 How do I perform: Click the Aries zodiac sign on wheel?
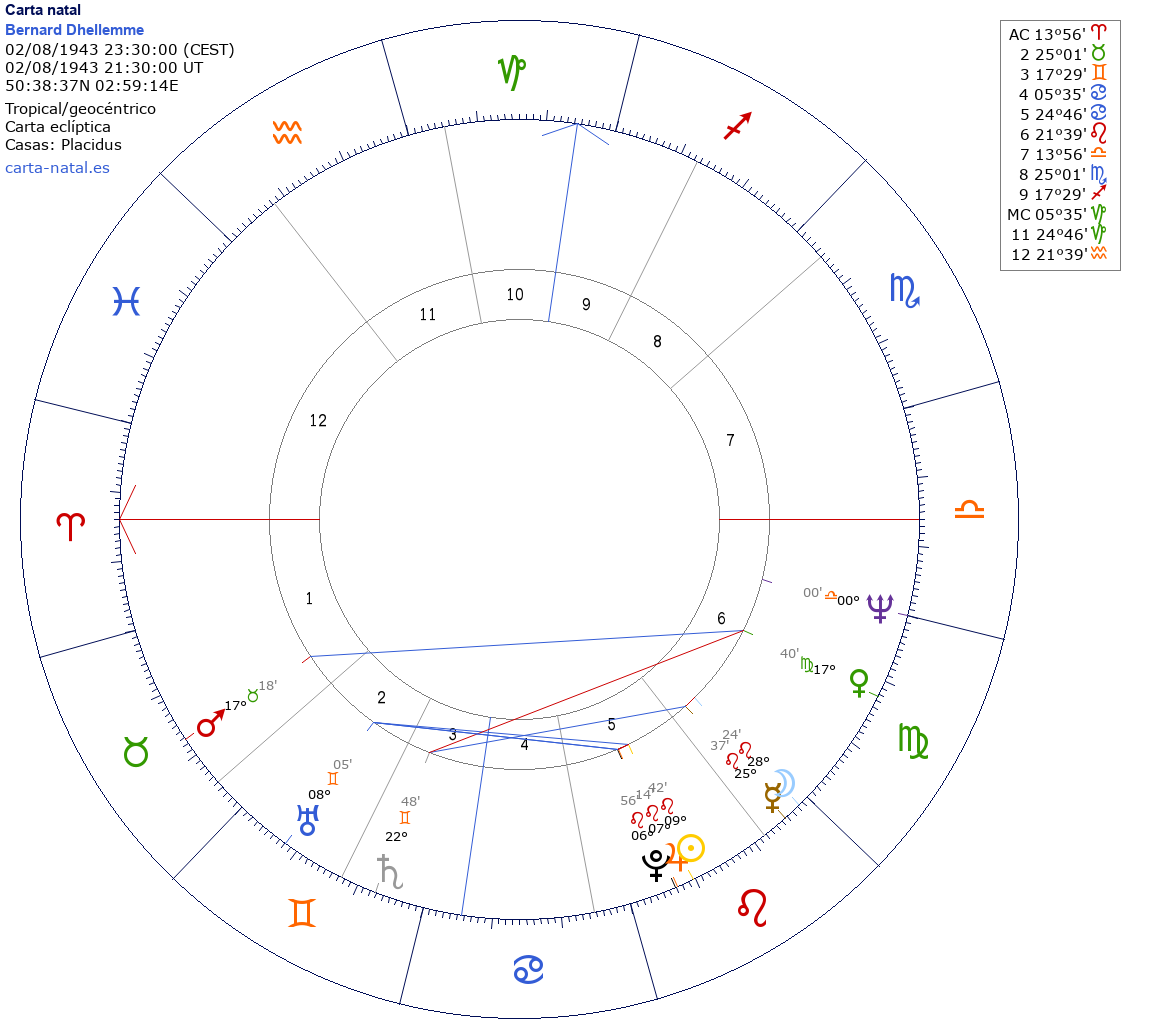pos(71,527)
